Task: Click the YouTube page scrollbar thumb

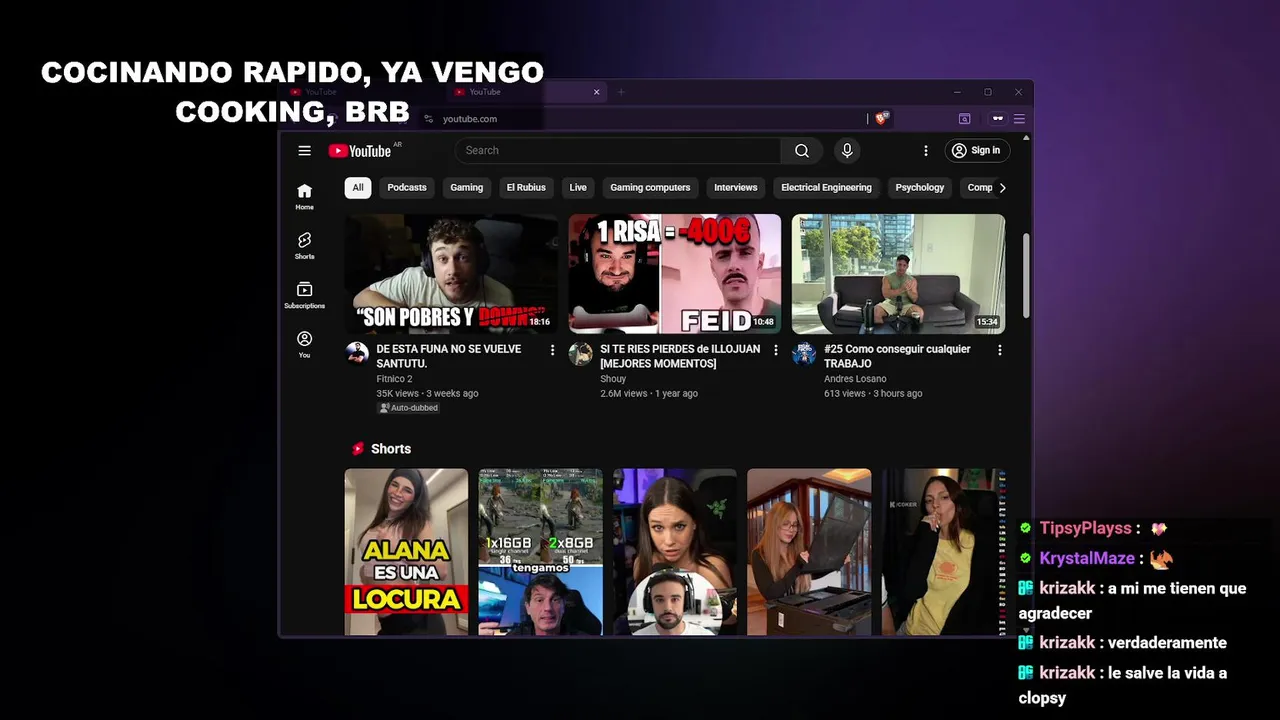Action: 1026,275
